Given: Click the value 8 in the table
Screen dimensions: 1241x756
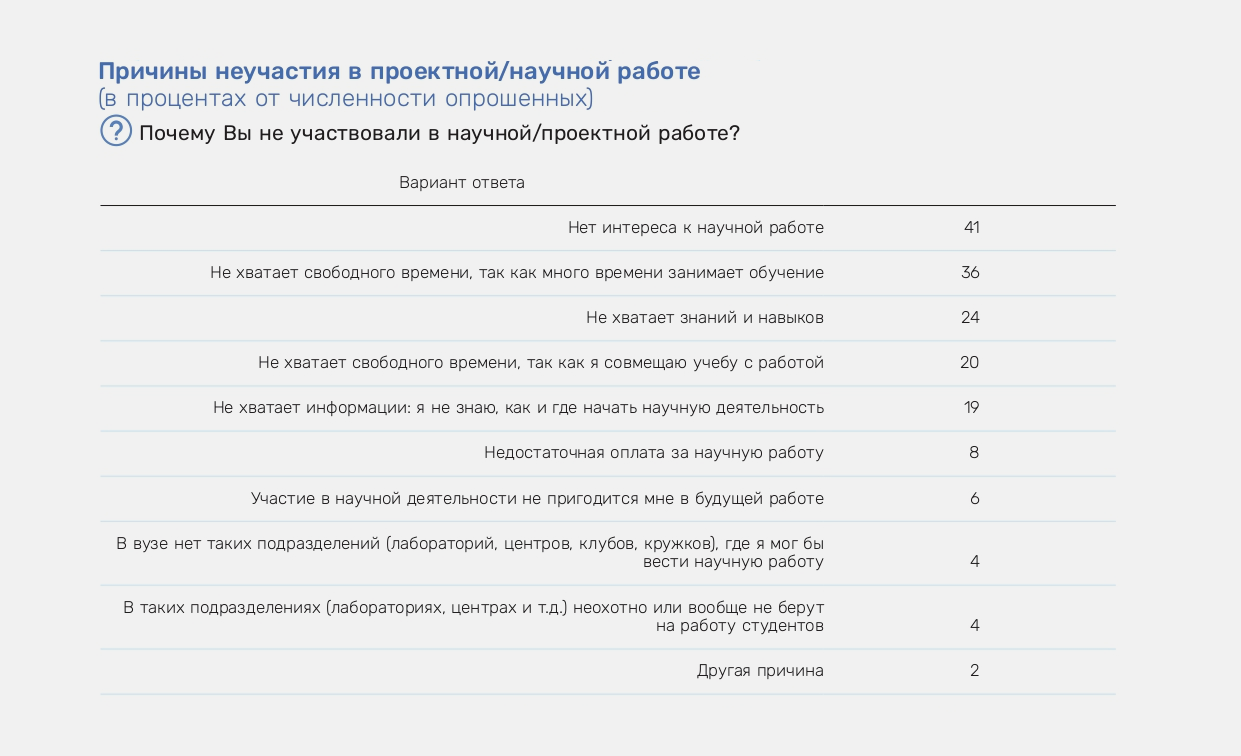Looking at the screenshot, I should pos(974,453).
